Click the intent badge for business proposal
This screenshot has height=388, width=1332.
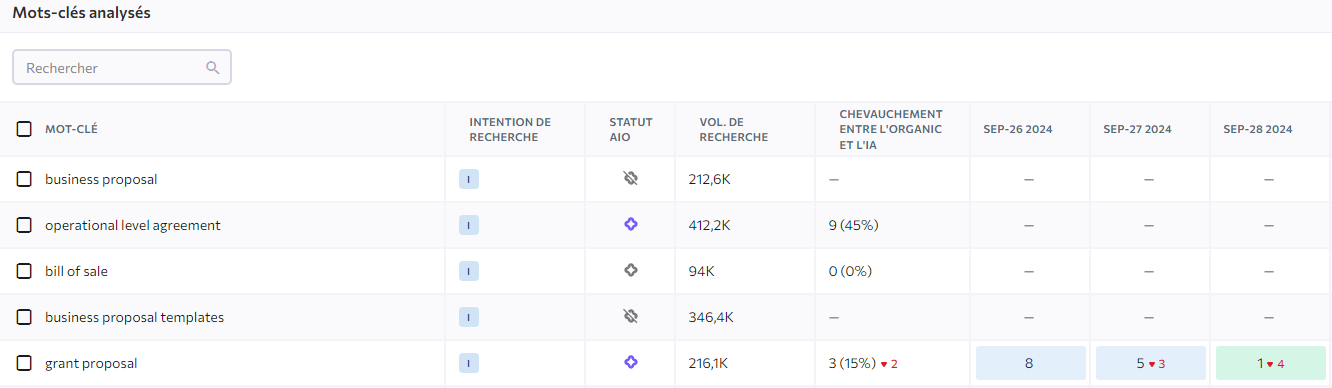click(x=469, y=180)
